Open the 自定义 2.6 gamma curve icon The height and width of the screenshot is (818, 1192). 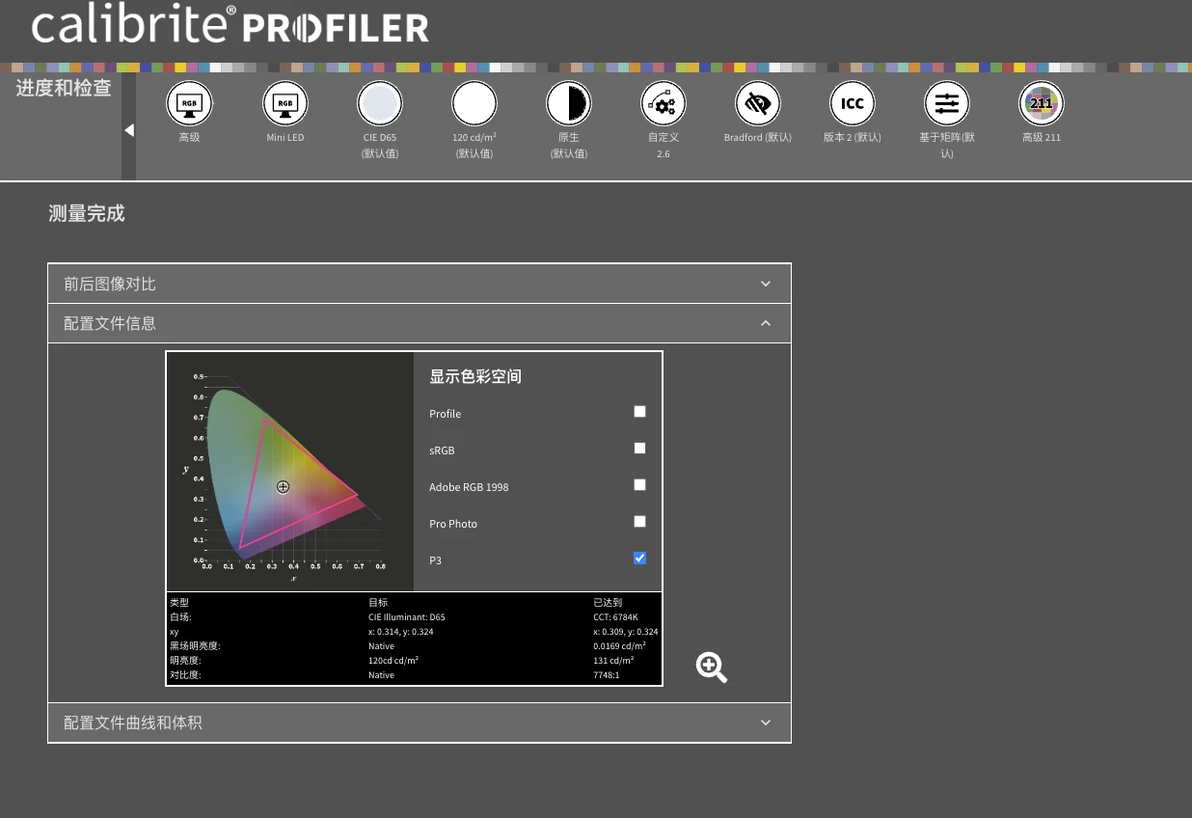tap(663, 103)
